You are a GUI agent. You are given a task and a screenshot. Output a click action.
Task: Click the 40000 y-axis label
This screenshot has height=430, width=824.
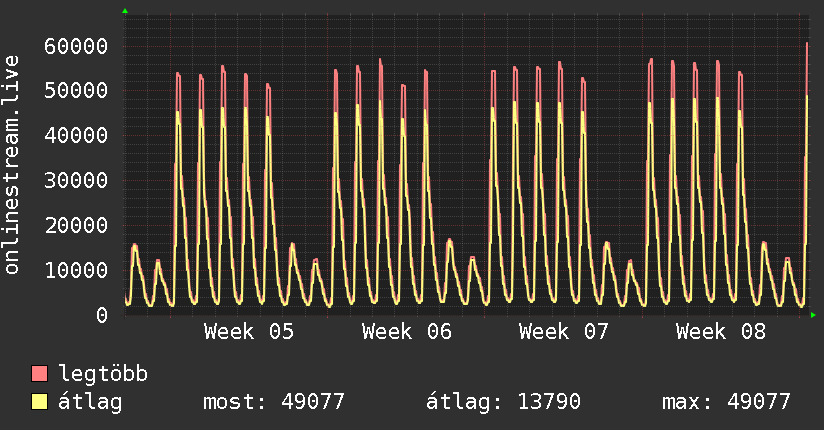(x=76, y=136)
